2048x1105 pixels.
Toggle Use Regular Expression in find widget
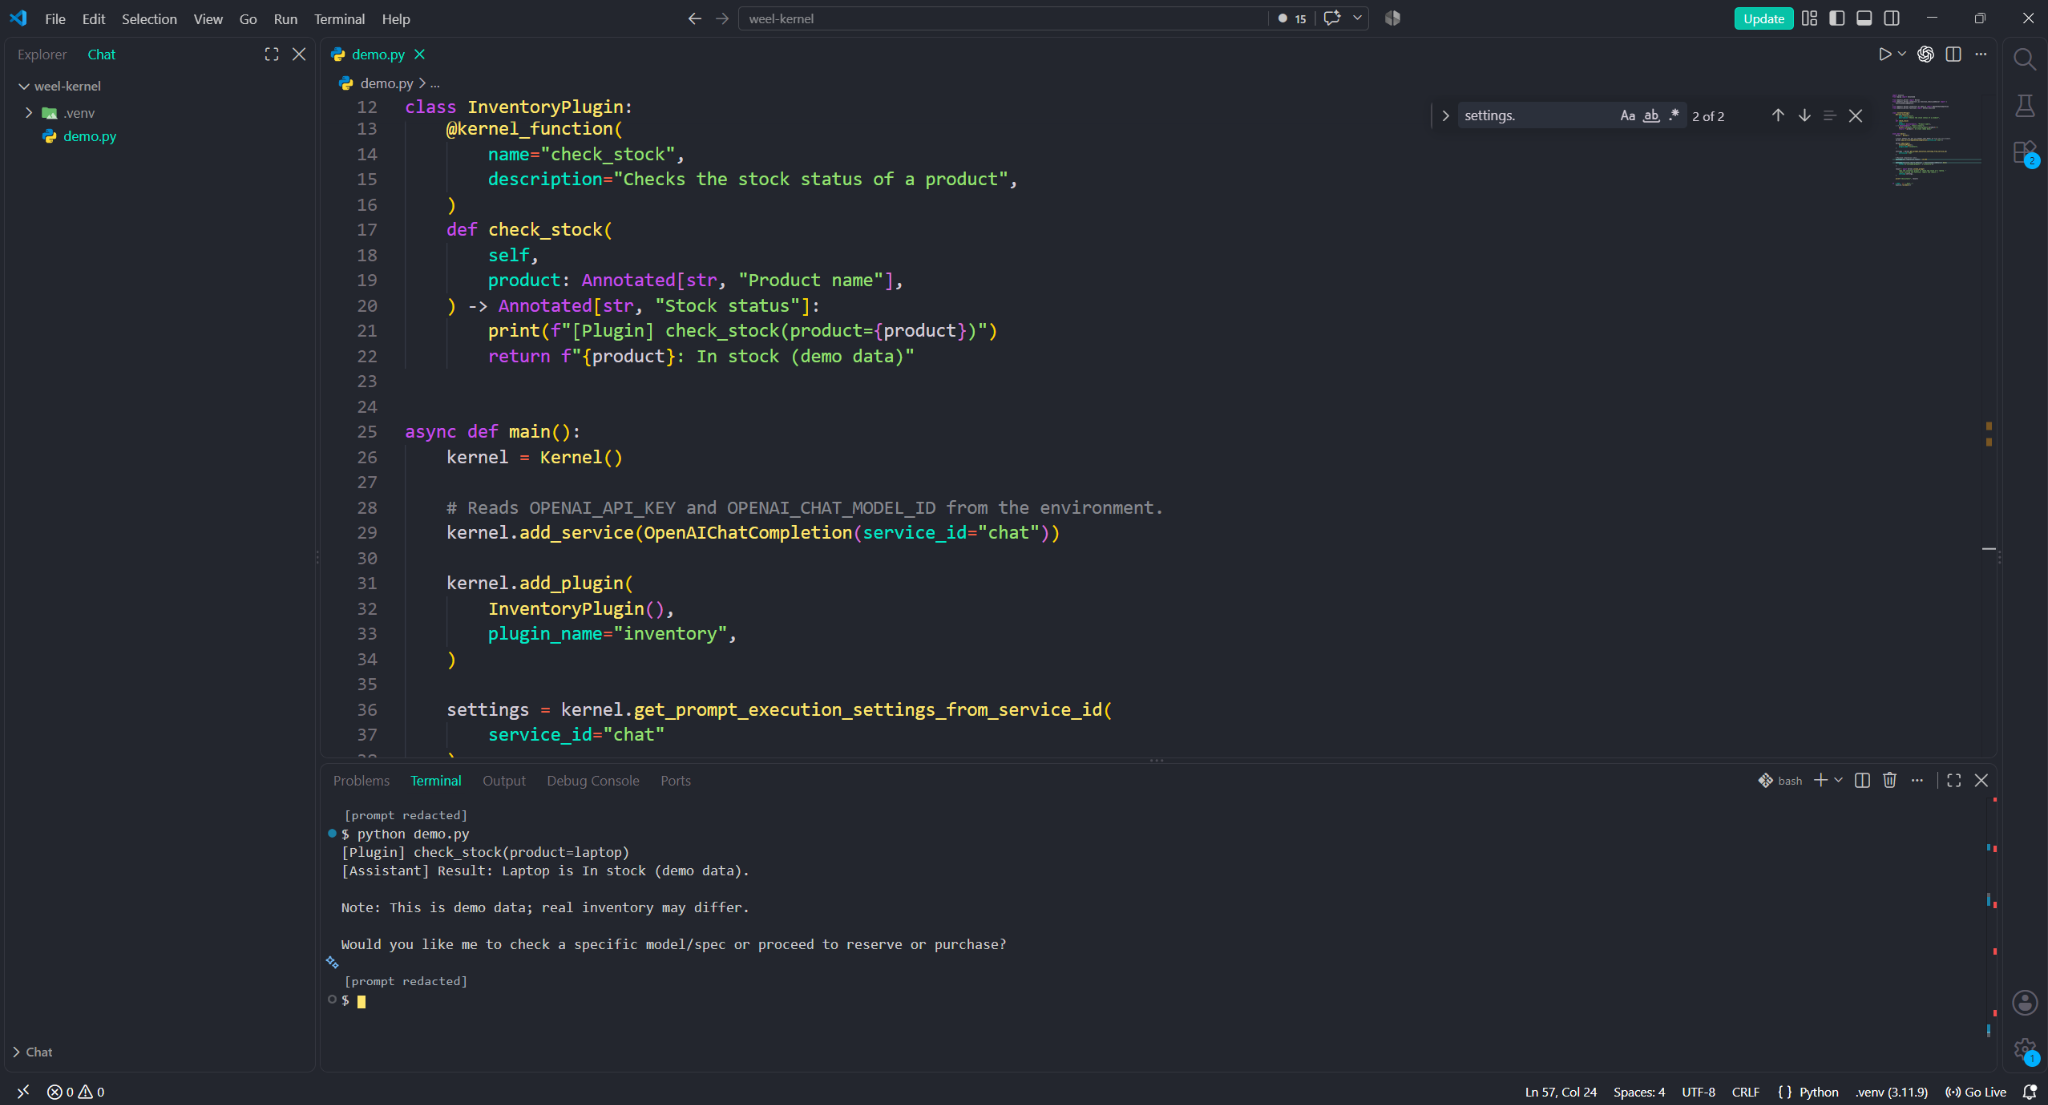coord(1674,115)
